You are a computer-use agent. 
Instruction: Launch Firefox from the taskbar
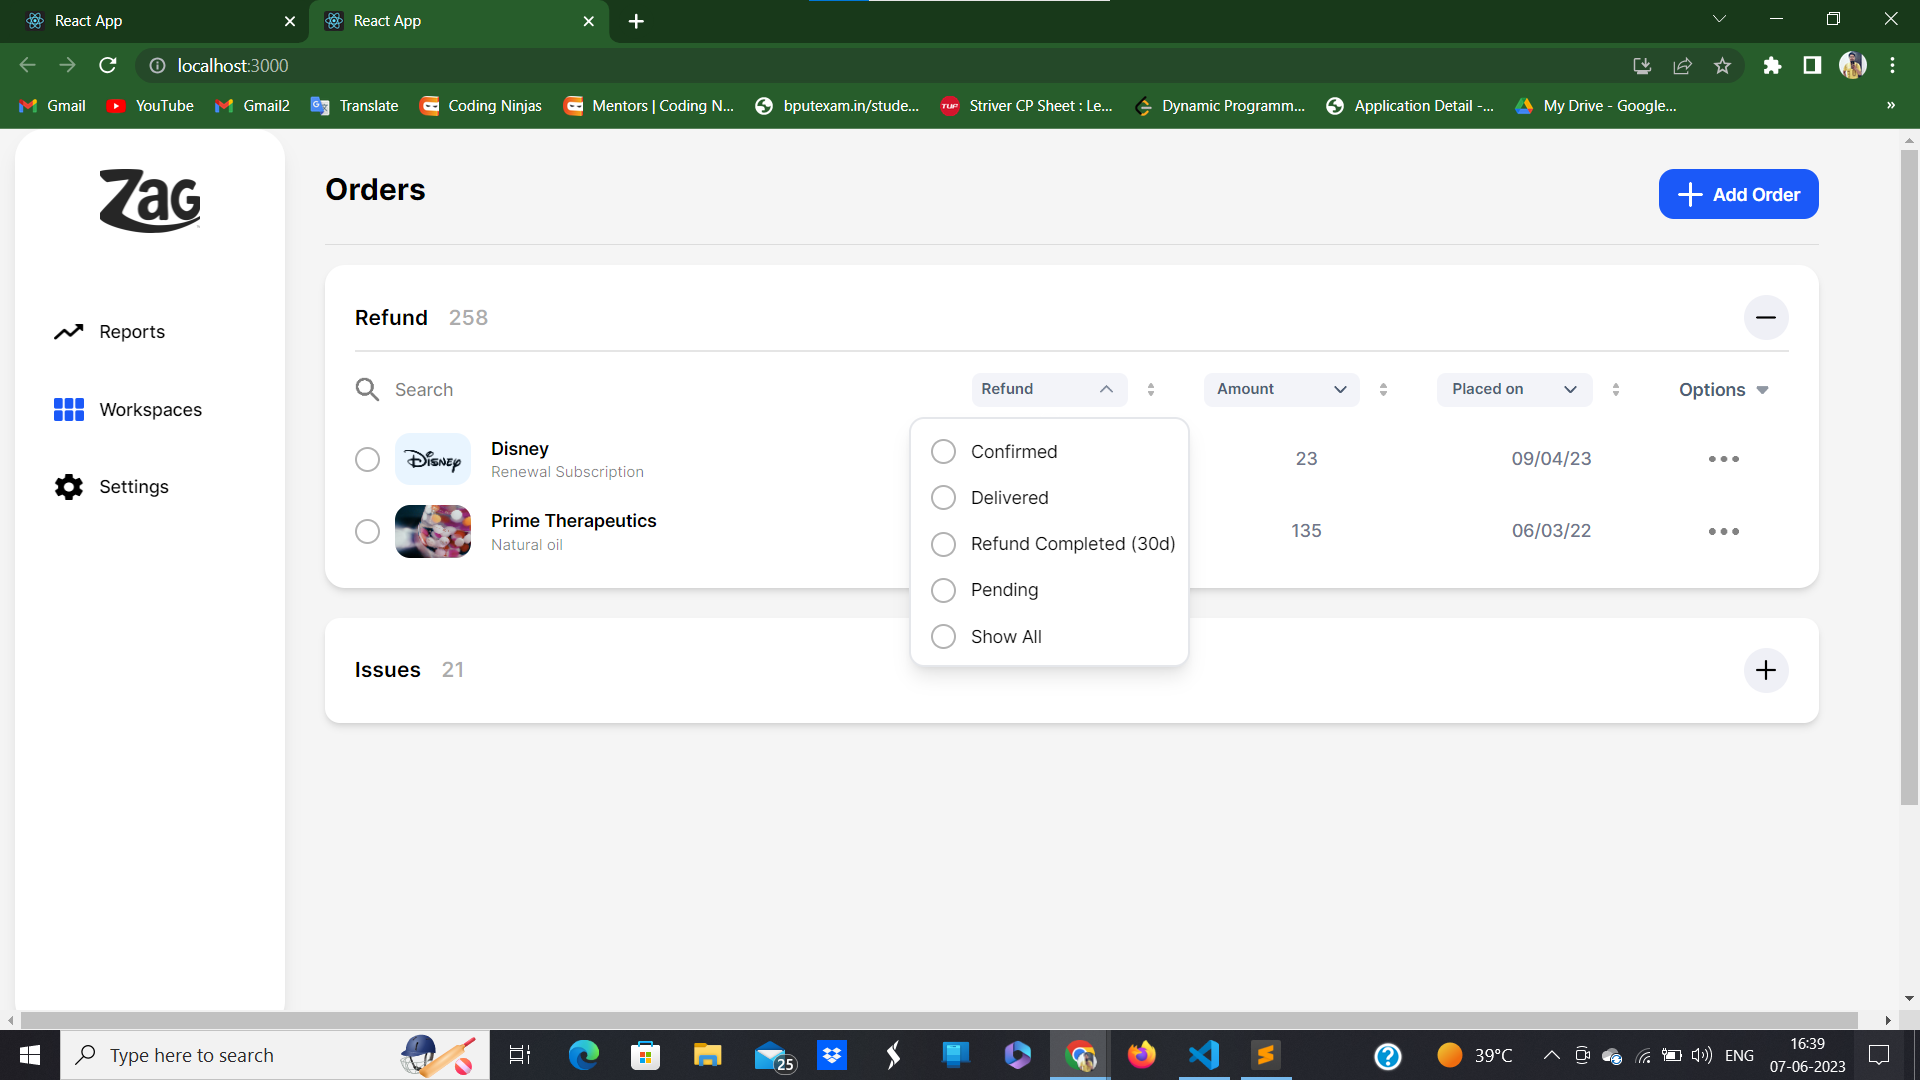click(1141, 1054)
